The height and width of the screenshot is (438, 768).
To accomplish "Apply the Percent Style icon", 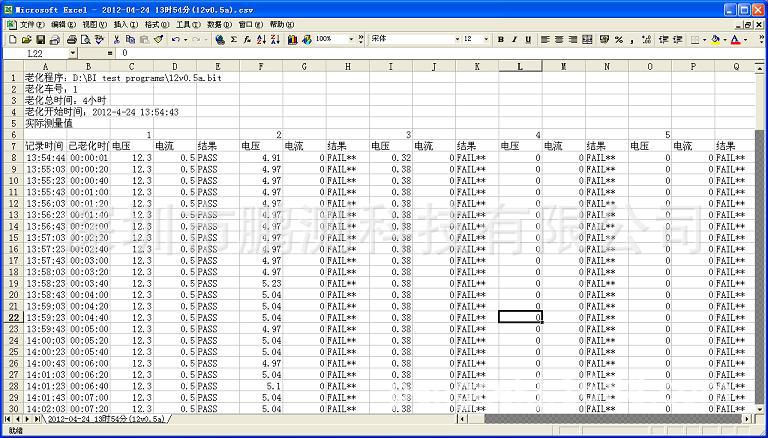I will pyautogui.click(x=619, y=39).
